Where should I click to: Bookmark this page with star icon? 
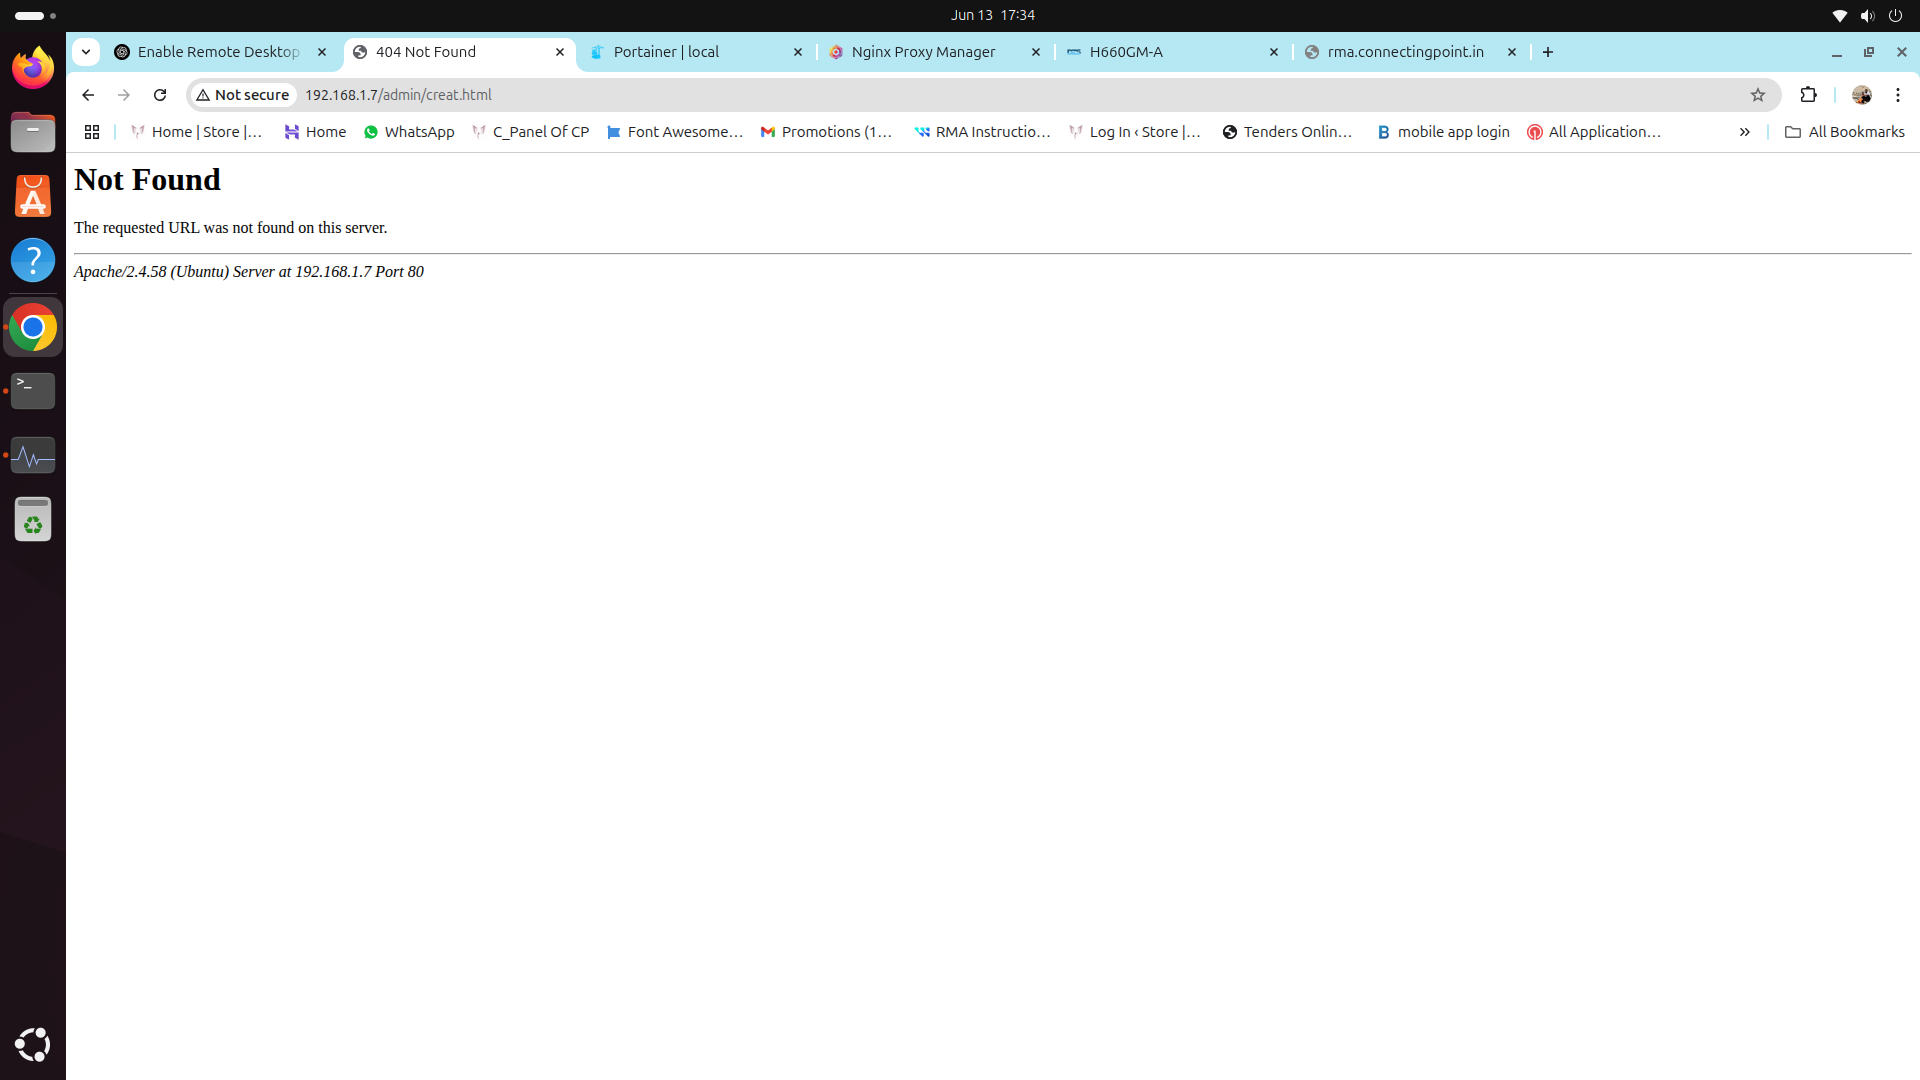click(x=1758, y=95)
